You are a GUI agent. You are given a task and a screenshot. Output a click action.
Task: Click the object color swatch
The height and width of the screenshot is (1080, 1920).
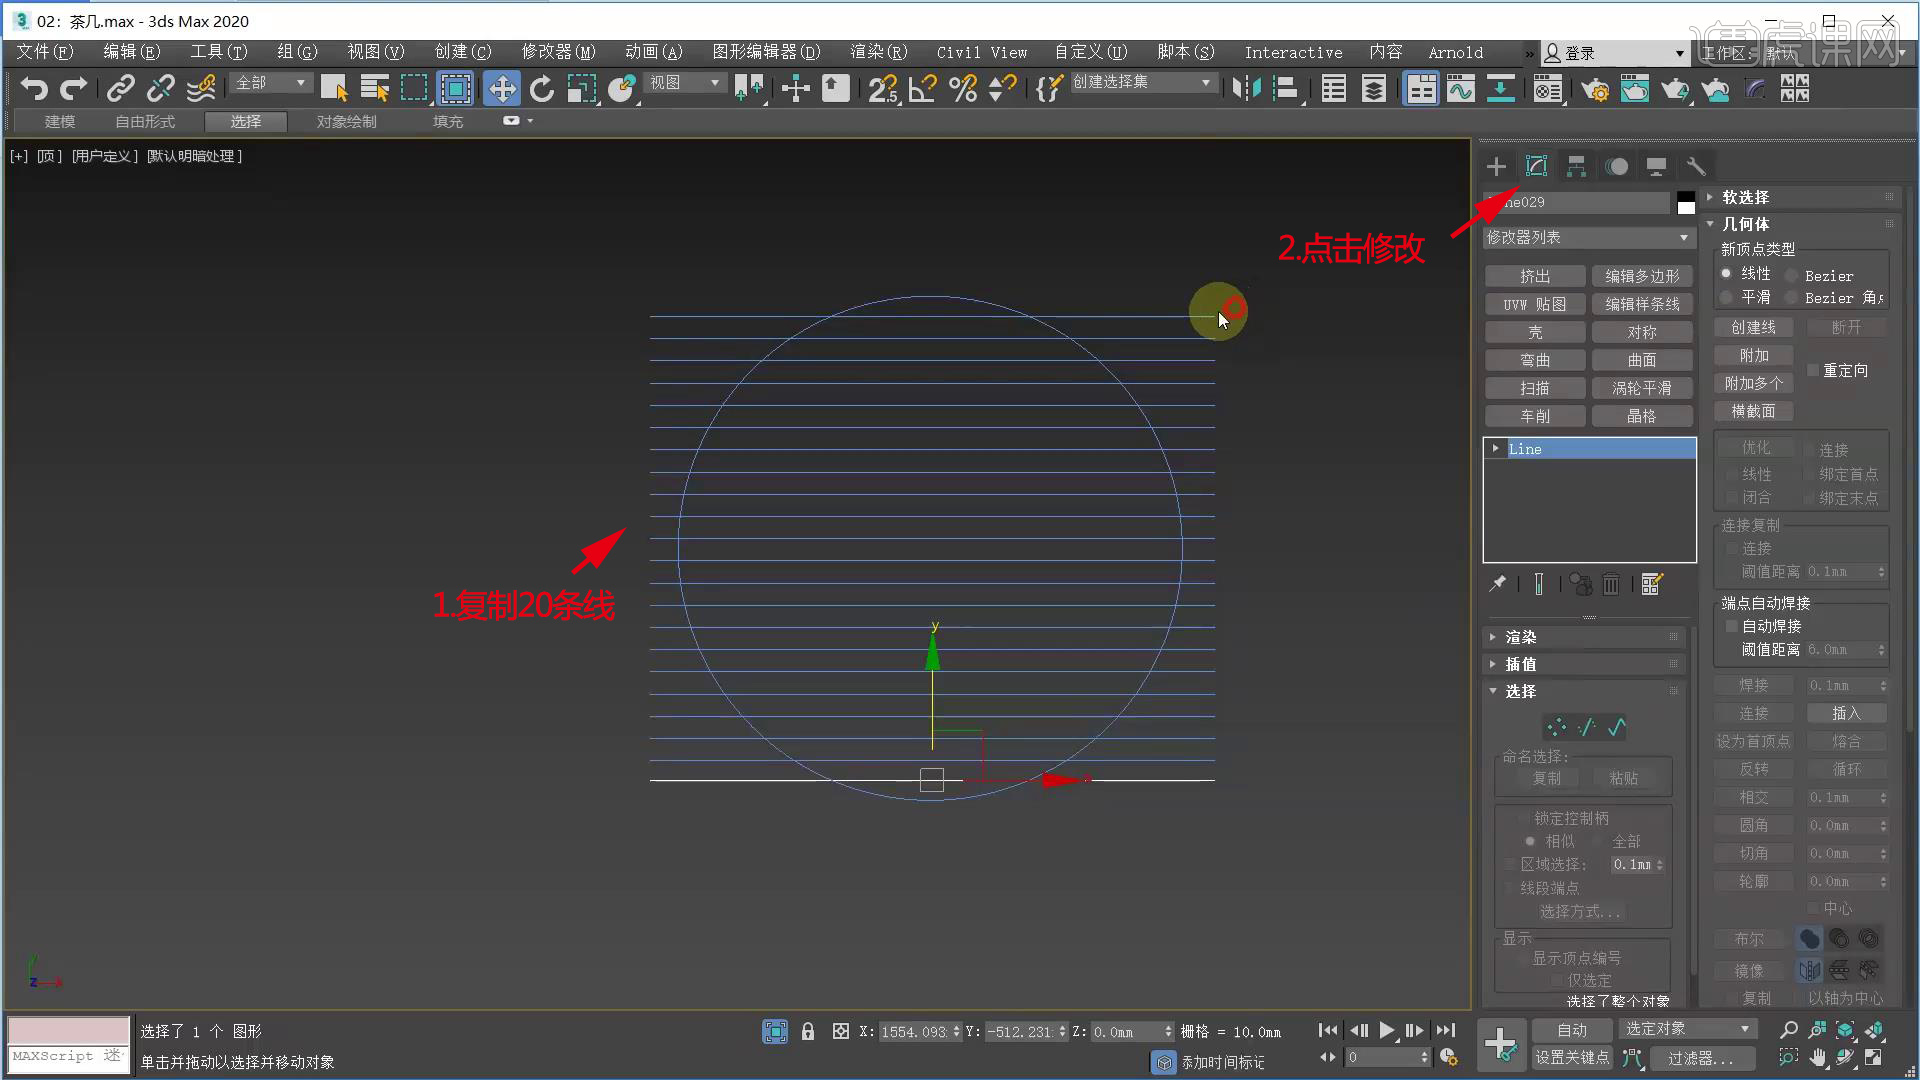(x=1686, y=203)
